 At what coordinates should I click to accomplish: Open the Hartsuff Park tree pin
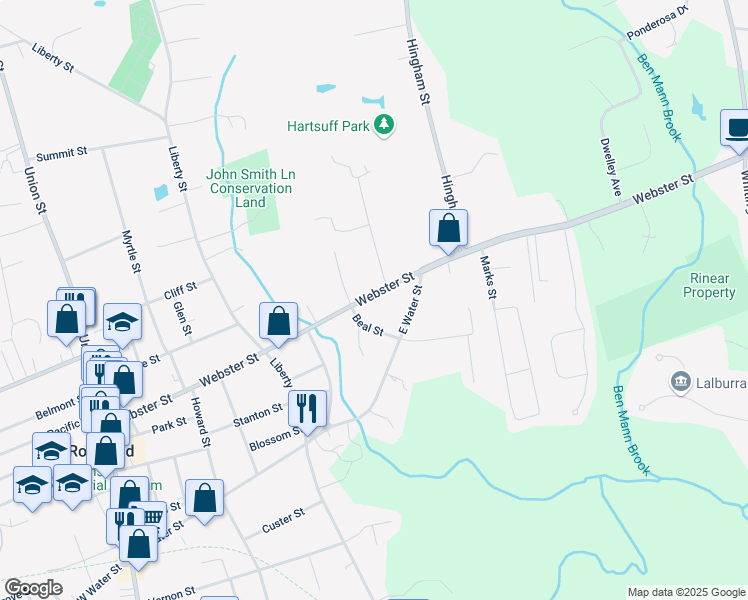click(384, 126)
